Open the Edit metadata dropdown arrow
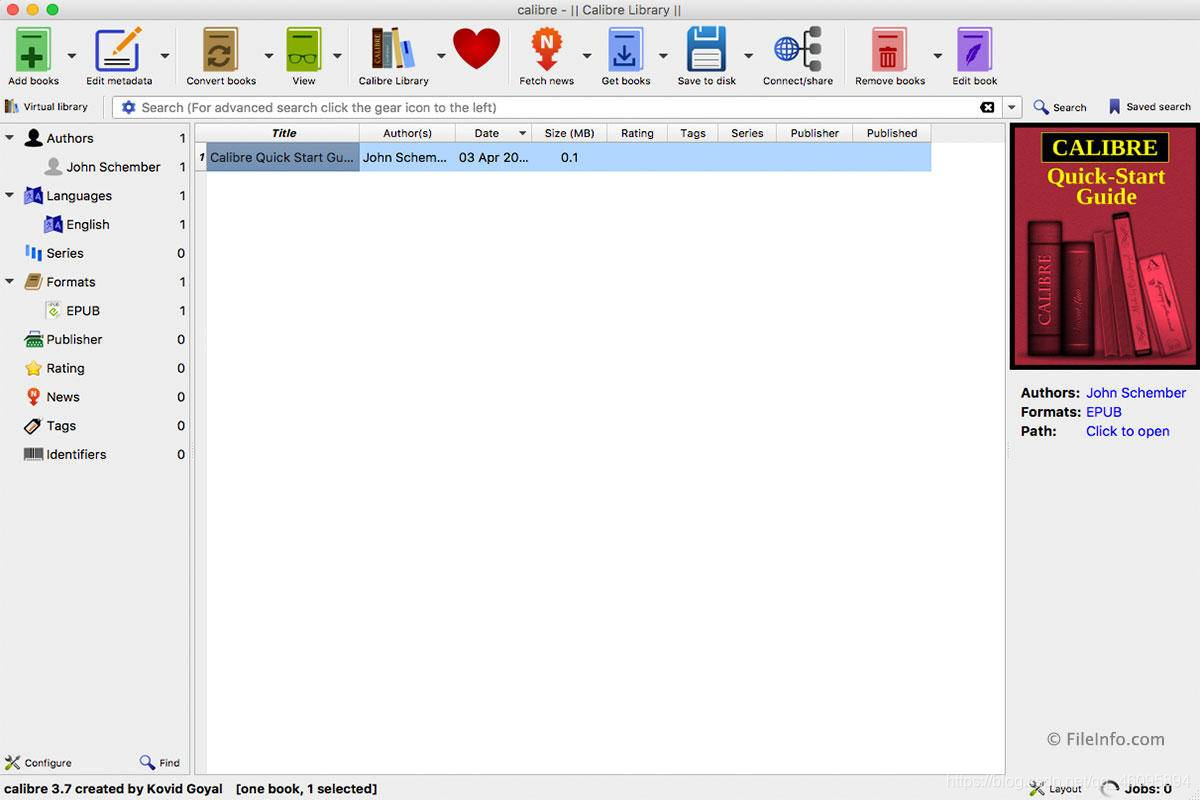 tap(164, 56)
